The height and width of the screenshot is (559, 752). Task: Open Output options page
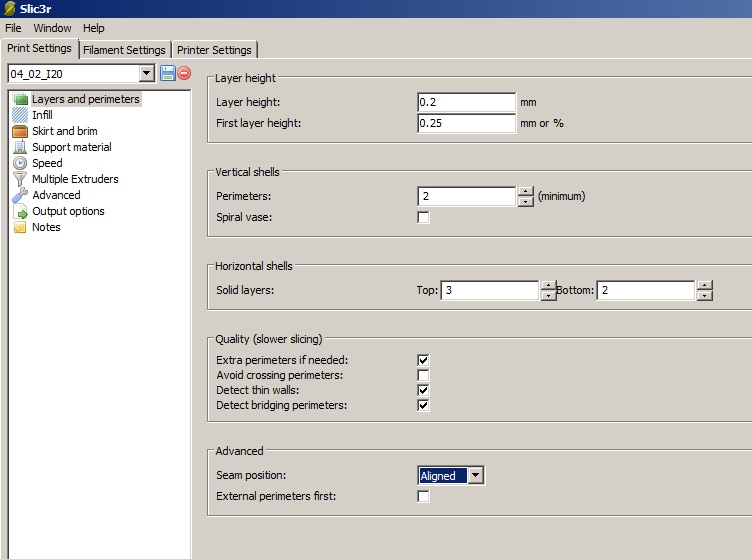[x=67, y=211]
